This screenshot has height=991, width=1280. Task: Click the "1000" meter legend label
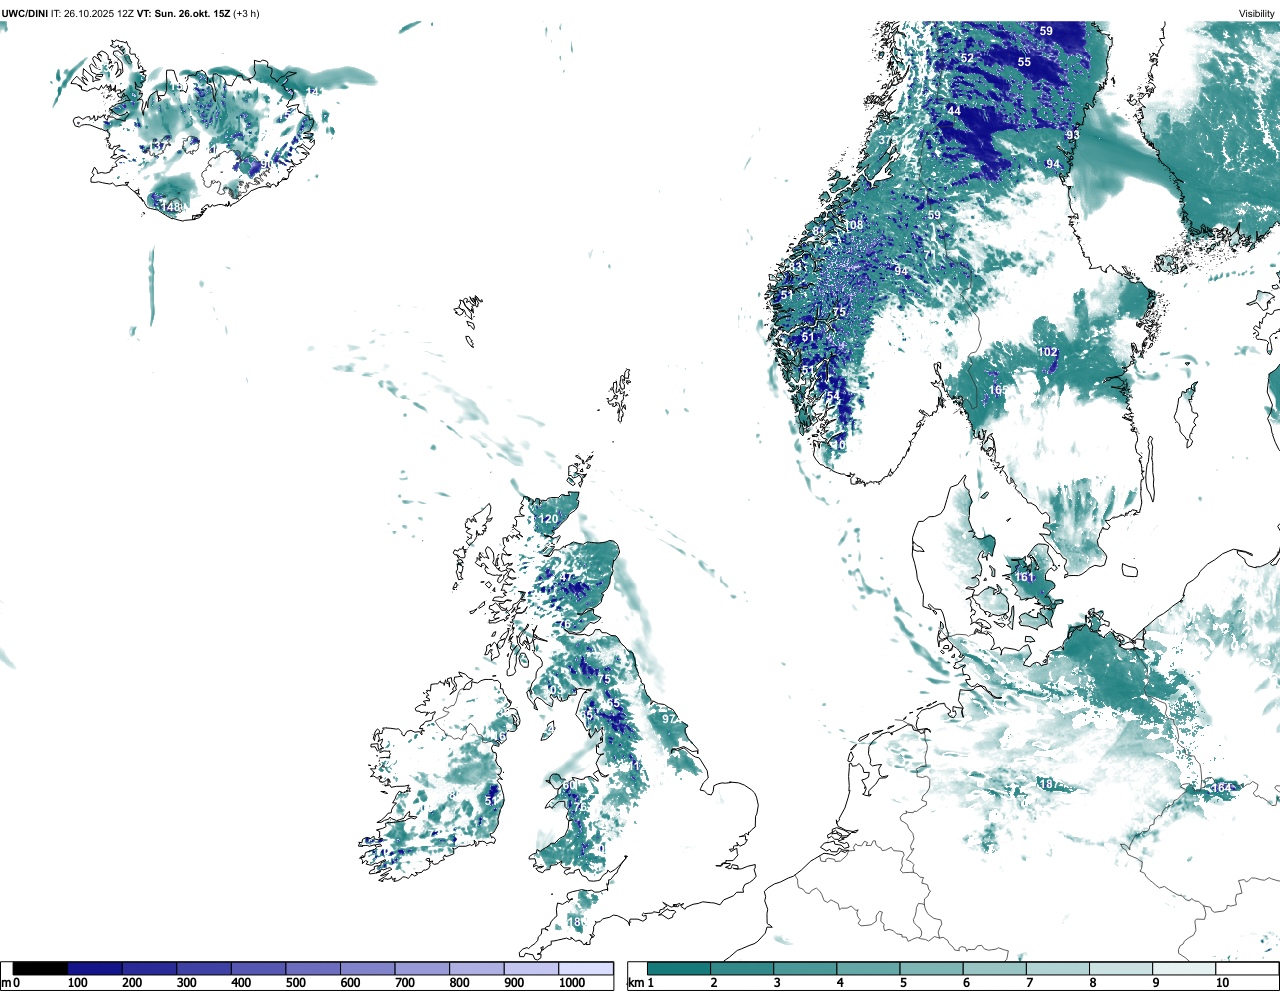pos(572,983)
